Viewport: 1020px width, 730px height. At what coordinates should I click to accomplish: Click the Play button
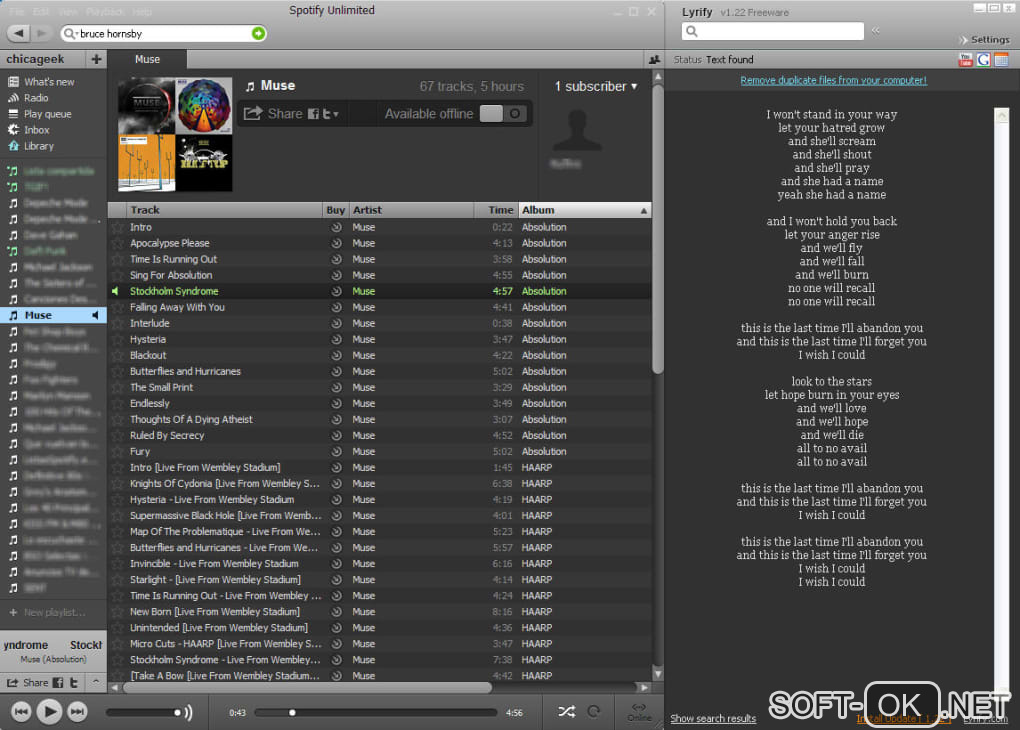[x=49, y=712]
